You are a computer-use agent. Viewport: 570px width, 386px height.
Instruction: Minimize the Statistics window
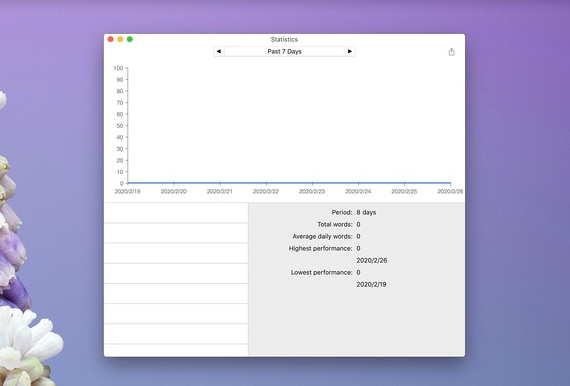point(120,39)
